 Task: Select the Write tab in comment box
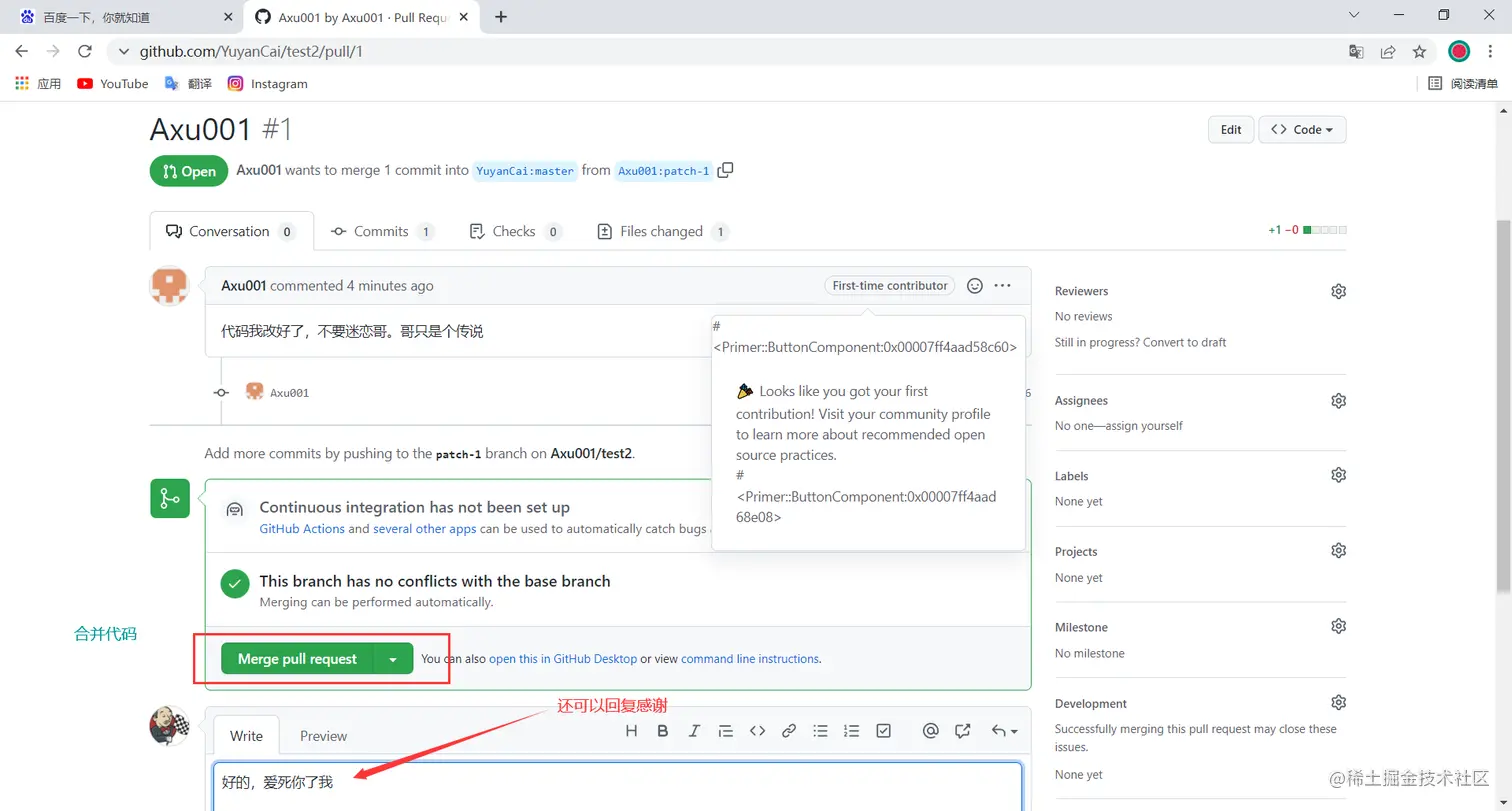(x=246, y=736)
